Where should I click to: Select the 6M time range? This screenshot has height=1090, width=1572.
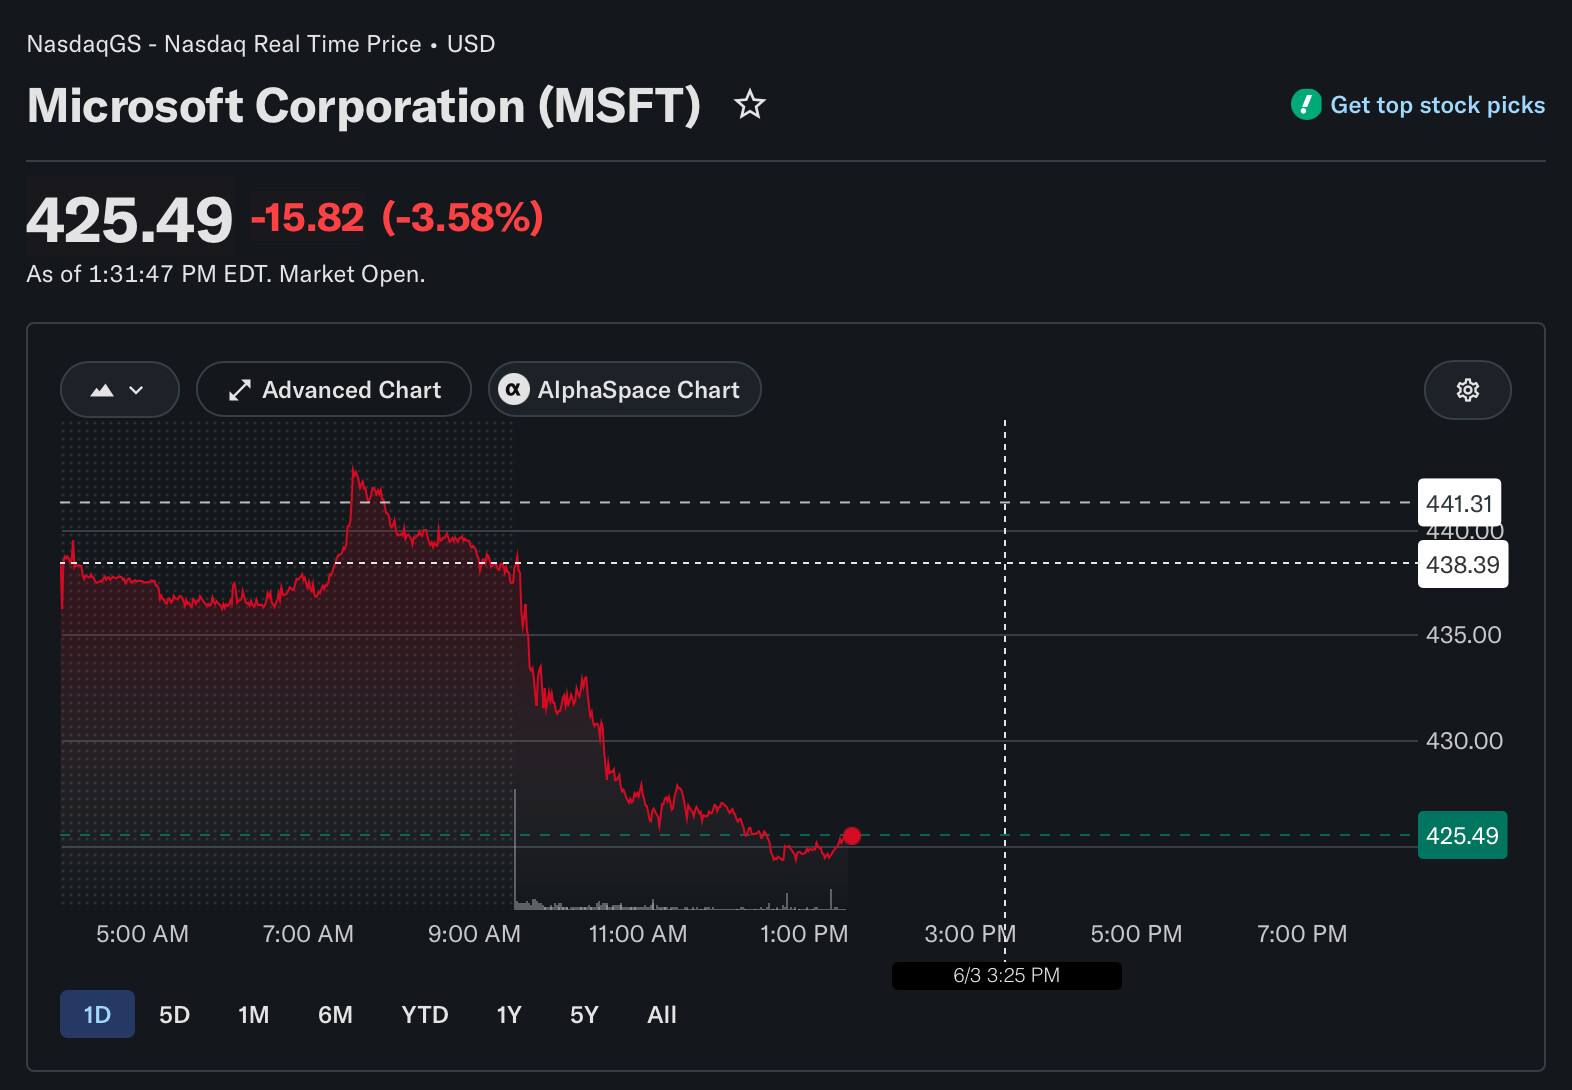point(335,1014)
